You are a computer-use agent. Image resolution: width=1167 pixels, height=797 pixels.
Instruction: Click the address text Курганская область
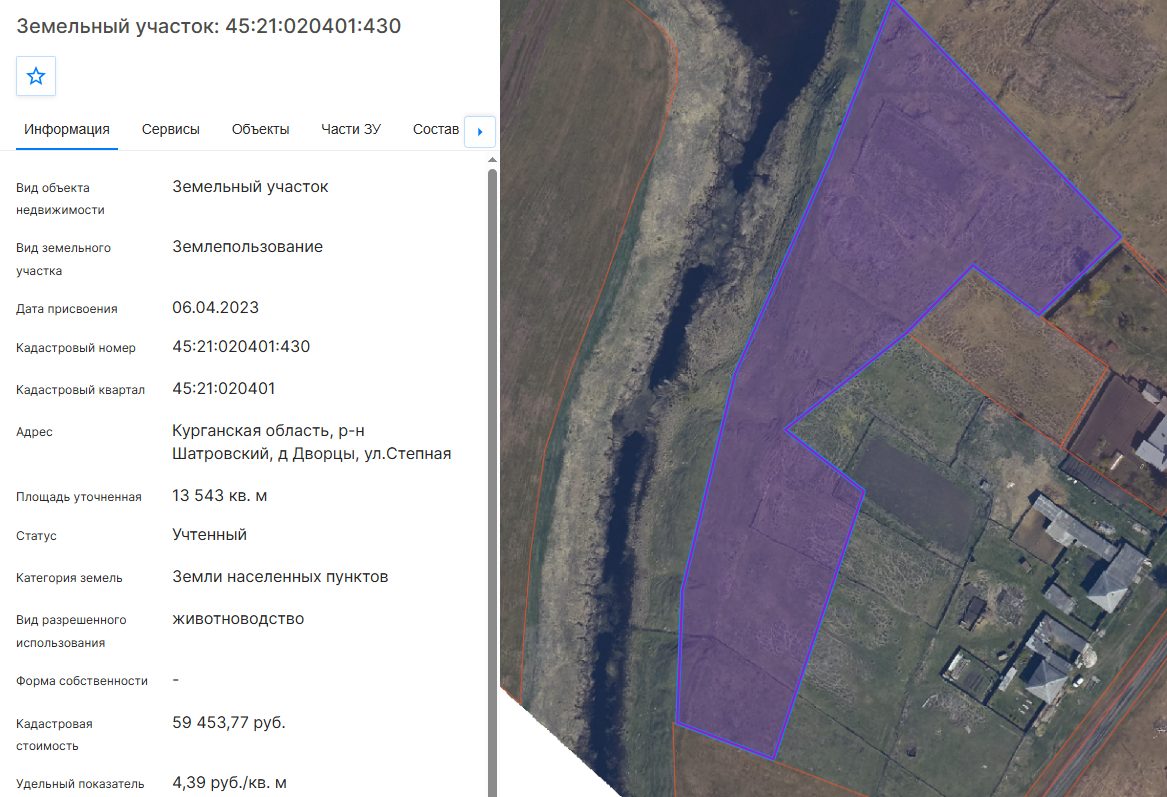[x=311, y=442]
